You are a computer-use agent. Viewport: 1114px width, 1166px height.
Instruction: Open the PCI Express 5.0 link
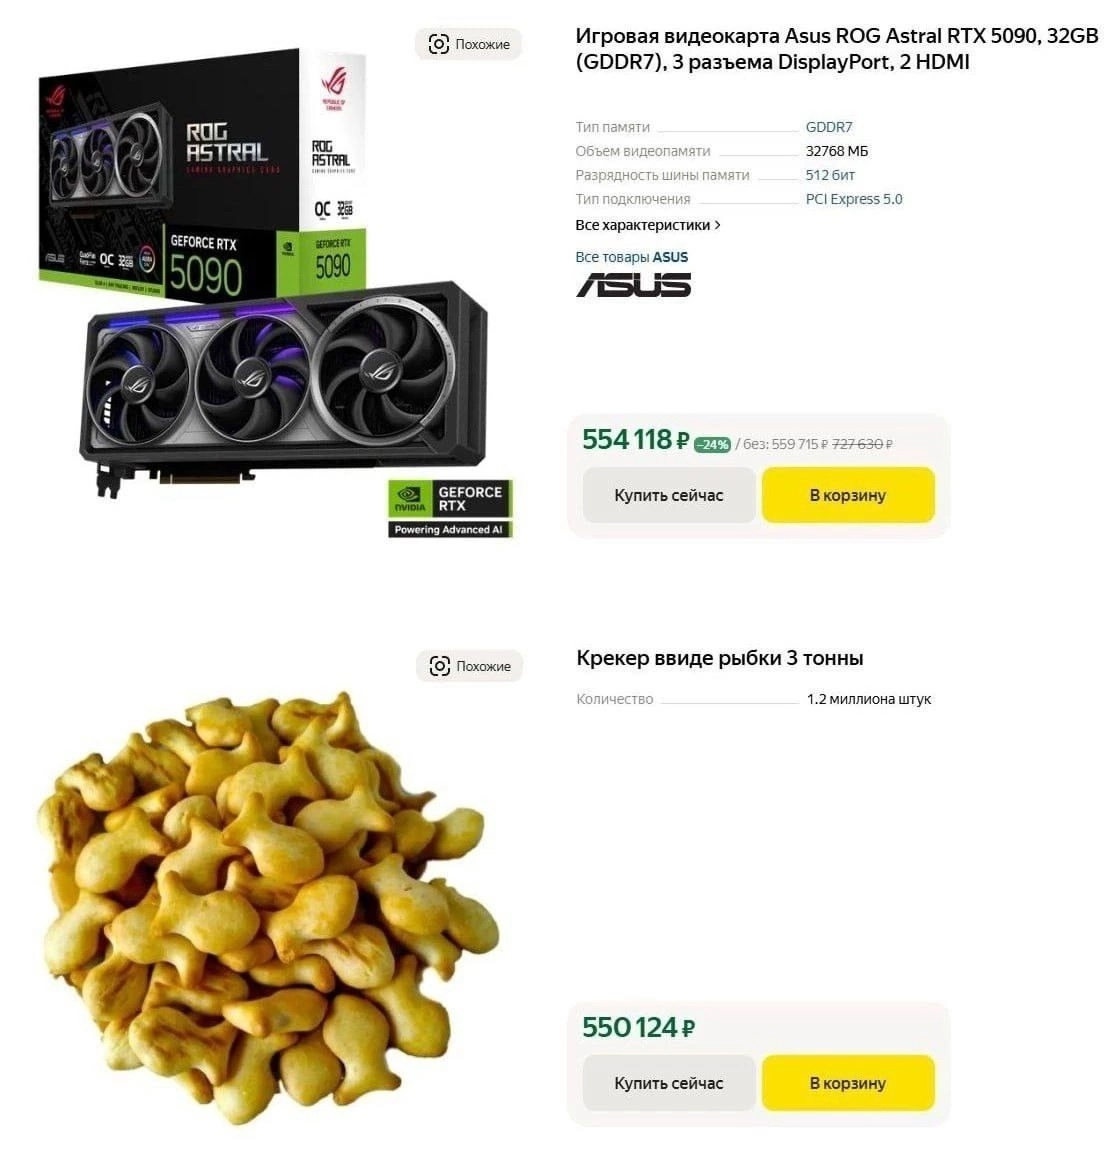pos(854,199)
